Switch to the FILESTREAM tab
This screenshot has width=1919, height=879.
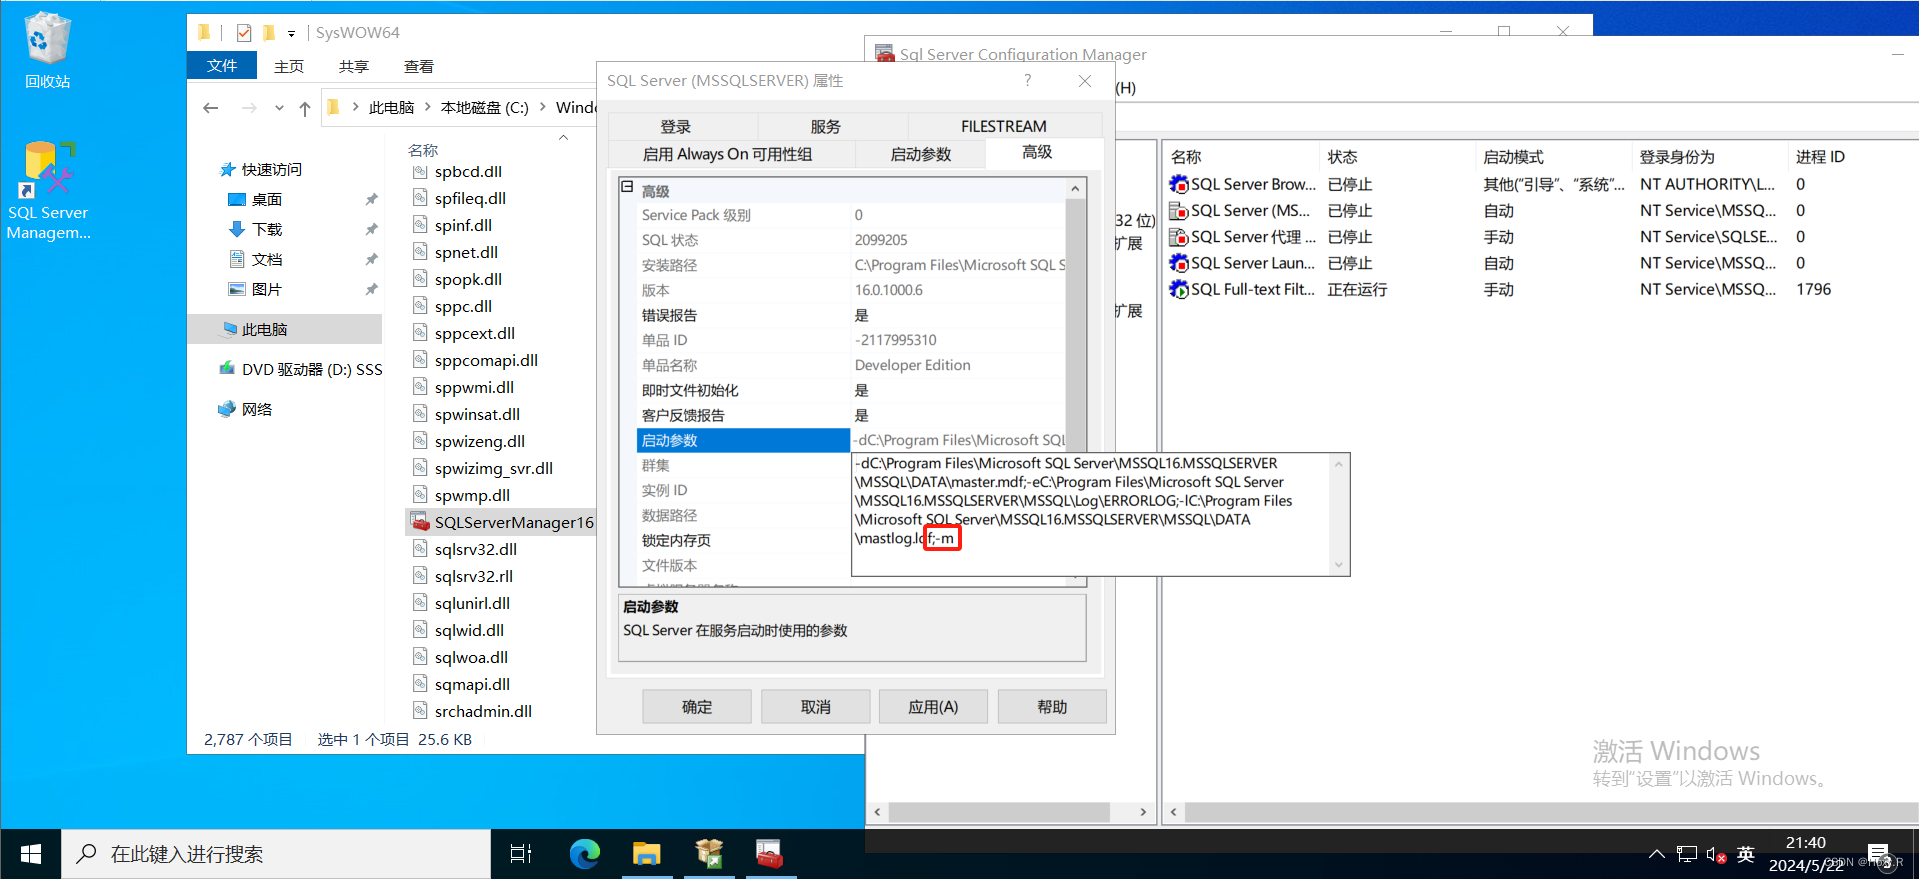[x=1004, y=126]
